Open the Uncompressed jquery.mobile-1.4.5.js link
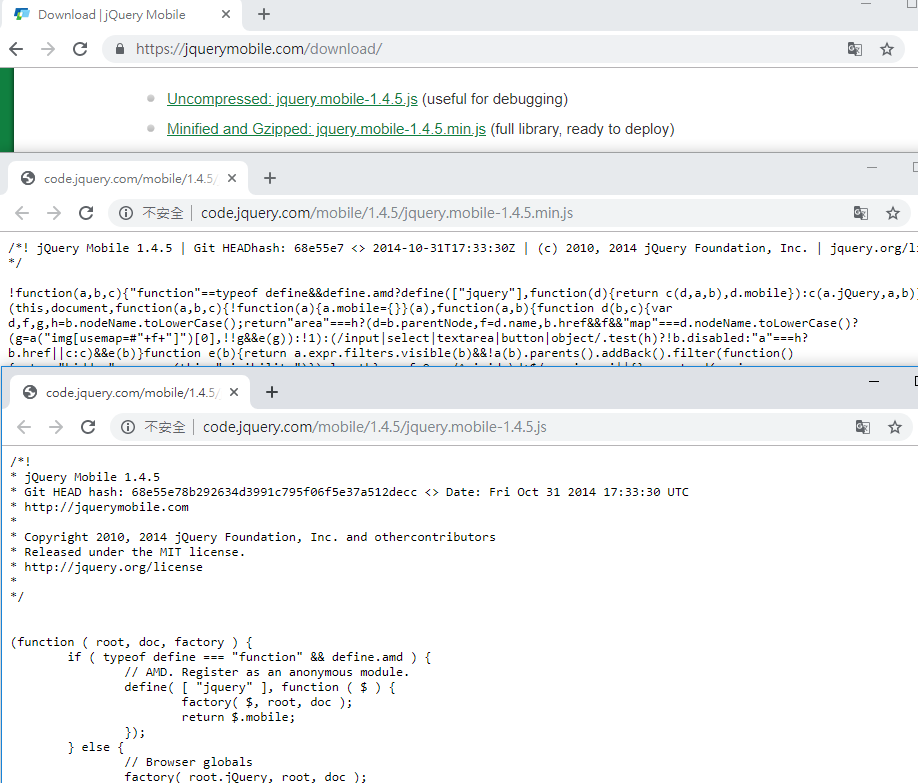Viewport: 918px width, 783px height. [291, 99]
